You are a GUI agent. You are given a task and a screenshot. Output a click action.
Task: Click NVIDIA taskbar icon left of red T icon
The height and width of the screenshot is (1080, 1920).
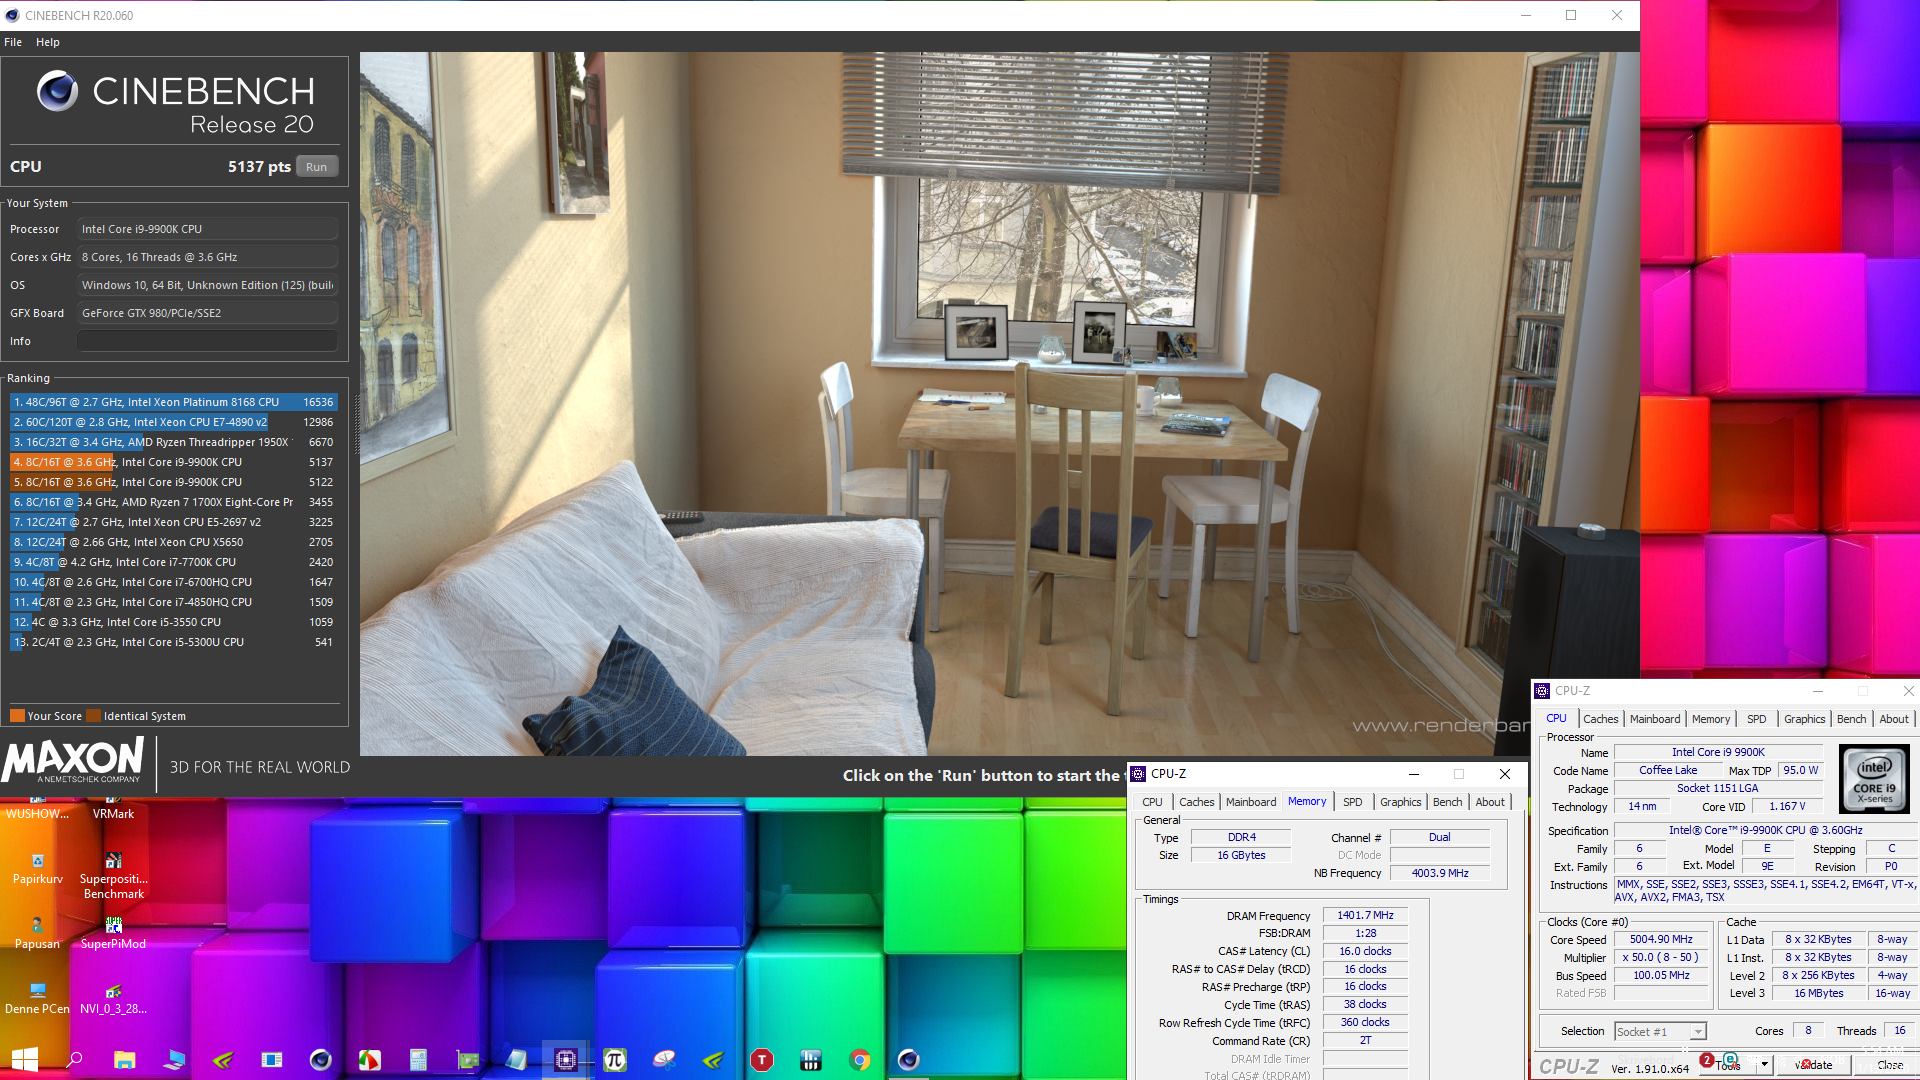coord(713,1060)
